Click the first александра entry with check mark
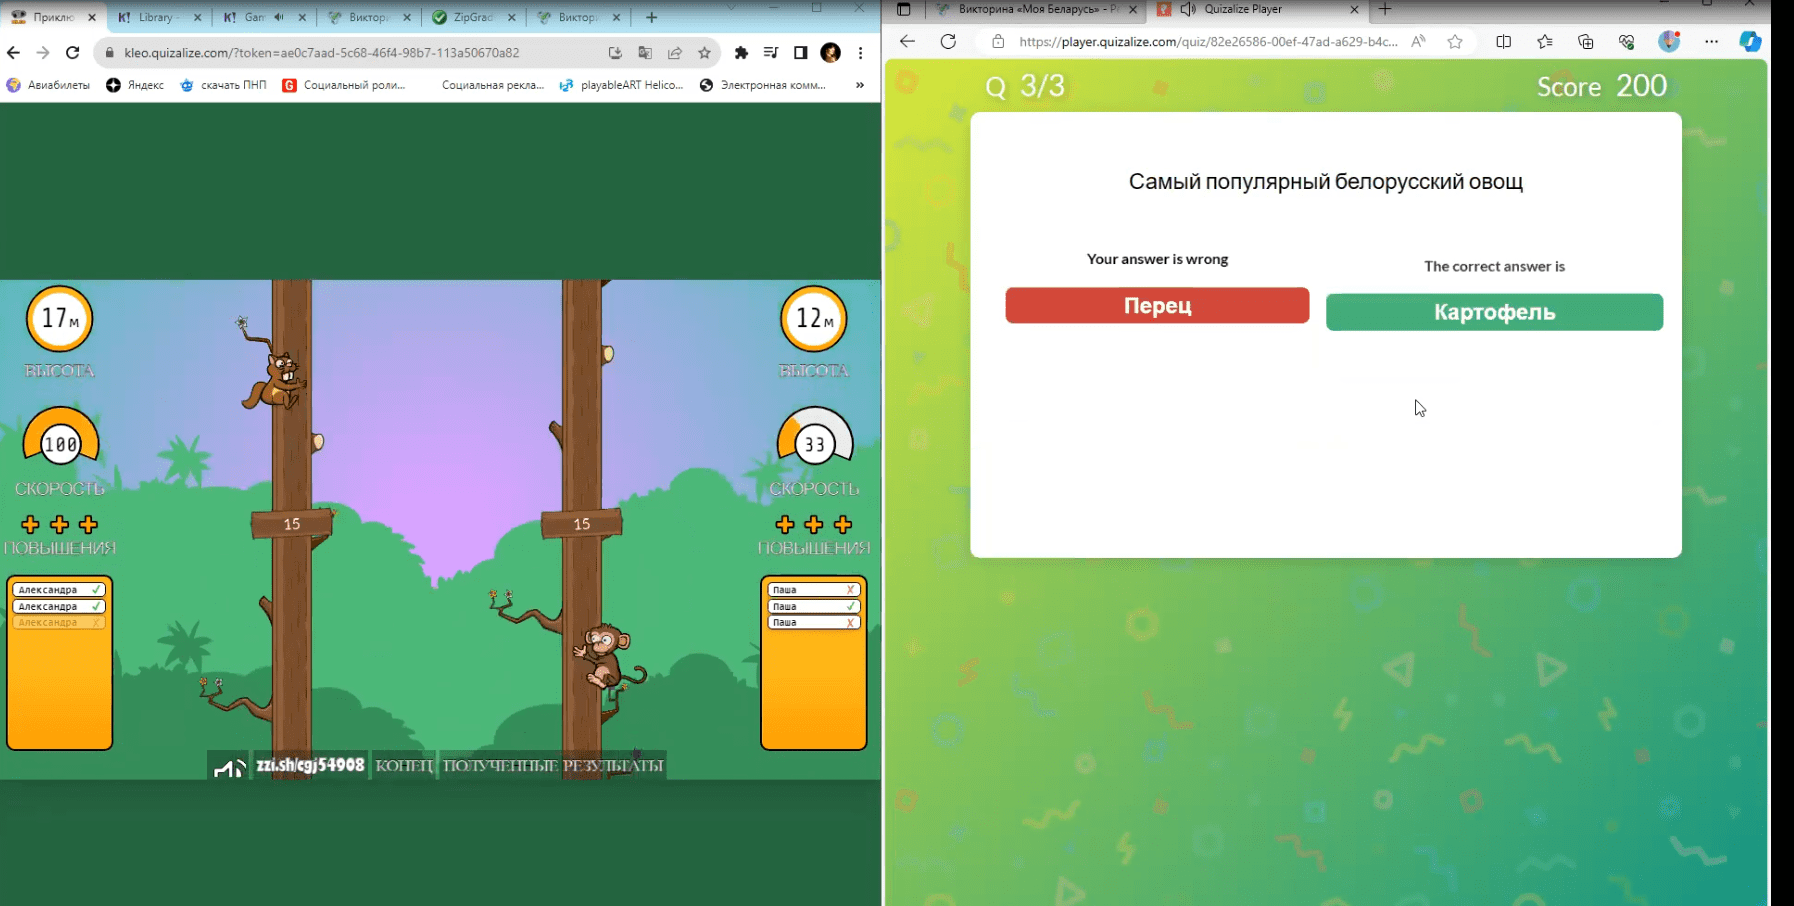The image size is (1794, 906). [59, 590]
